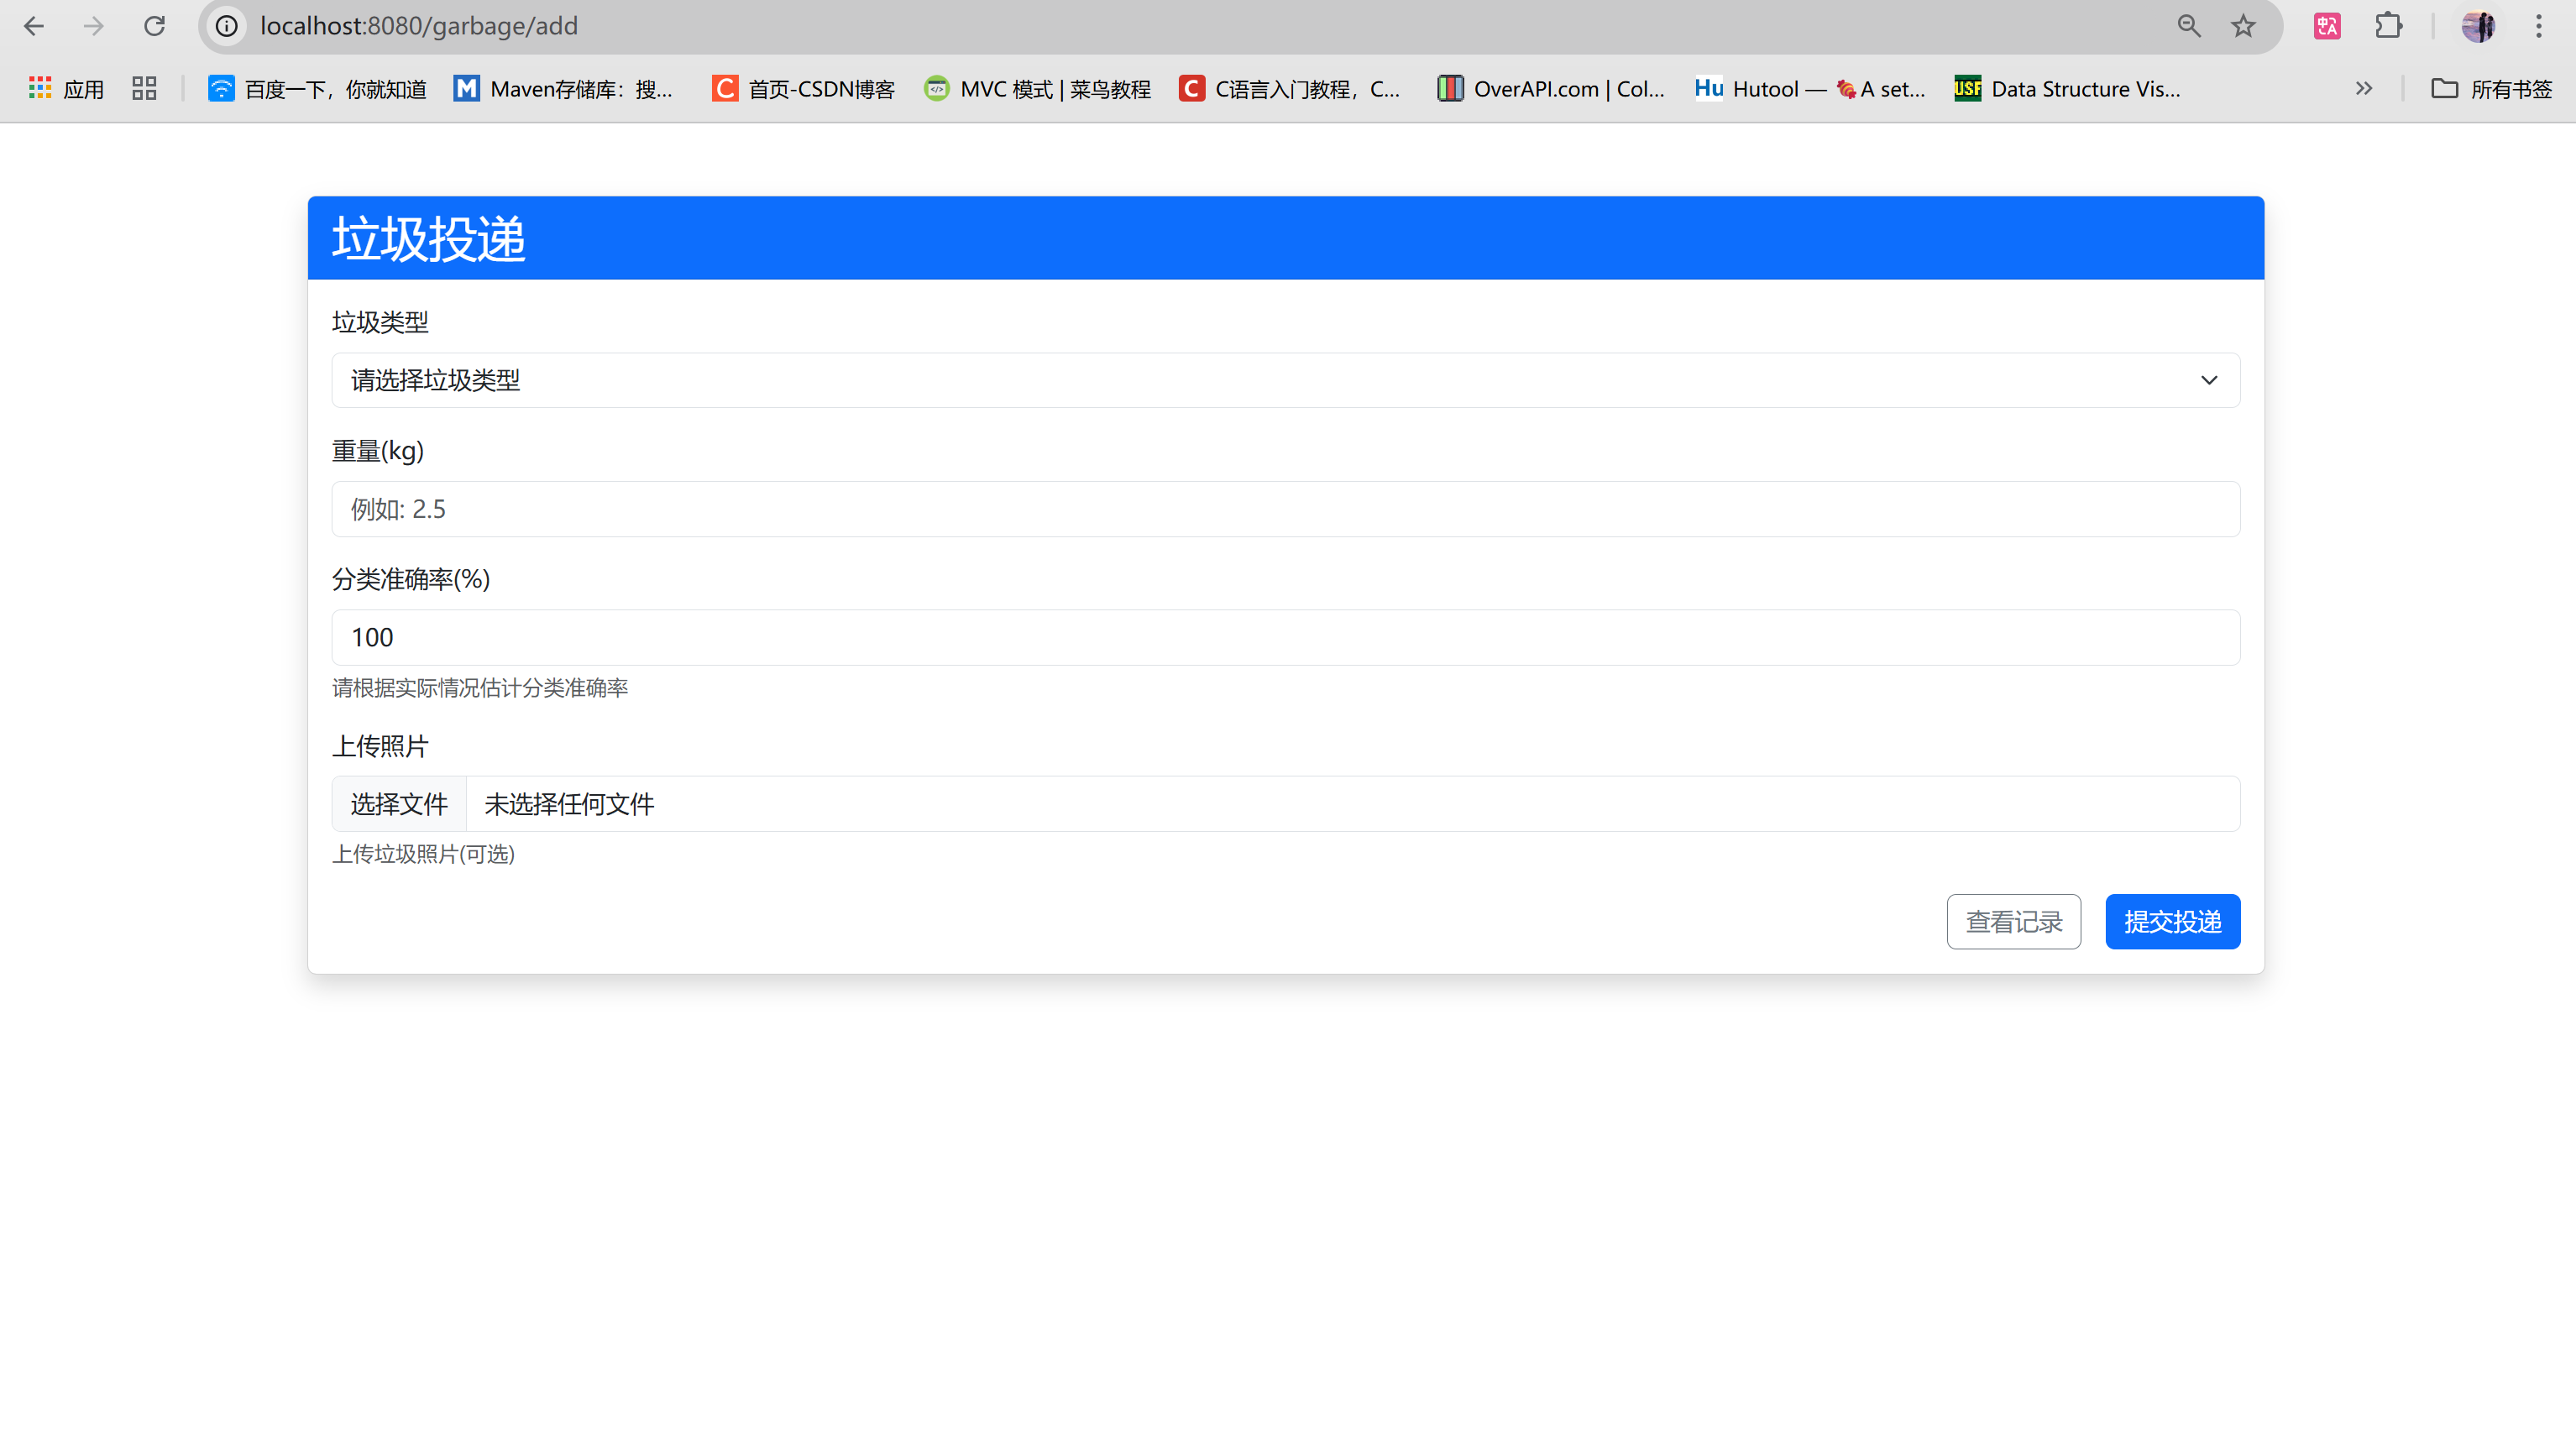Open the translate extension icon

pos(2327,26)
